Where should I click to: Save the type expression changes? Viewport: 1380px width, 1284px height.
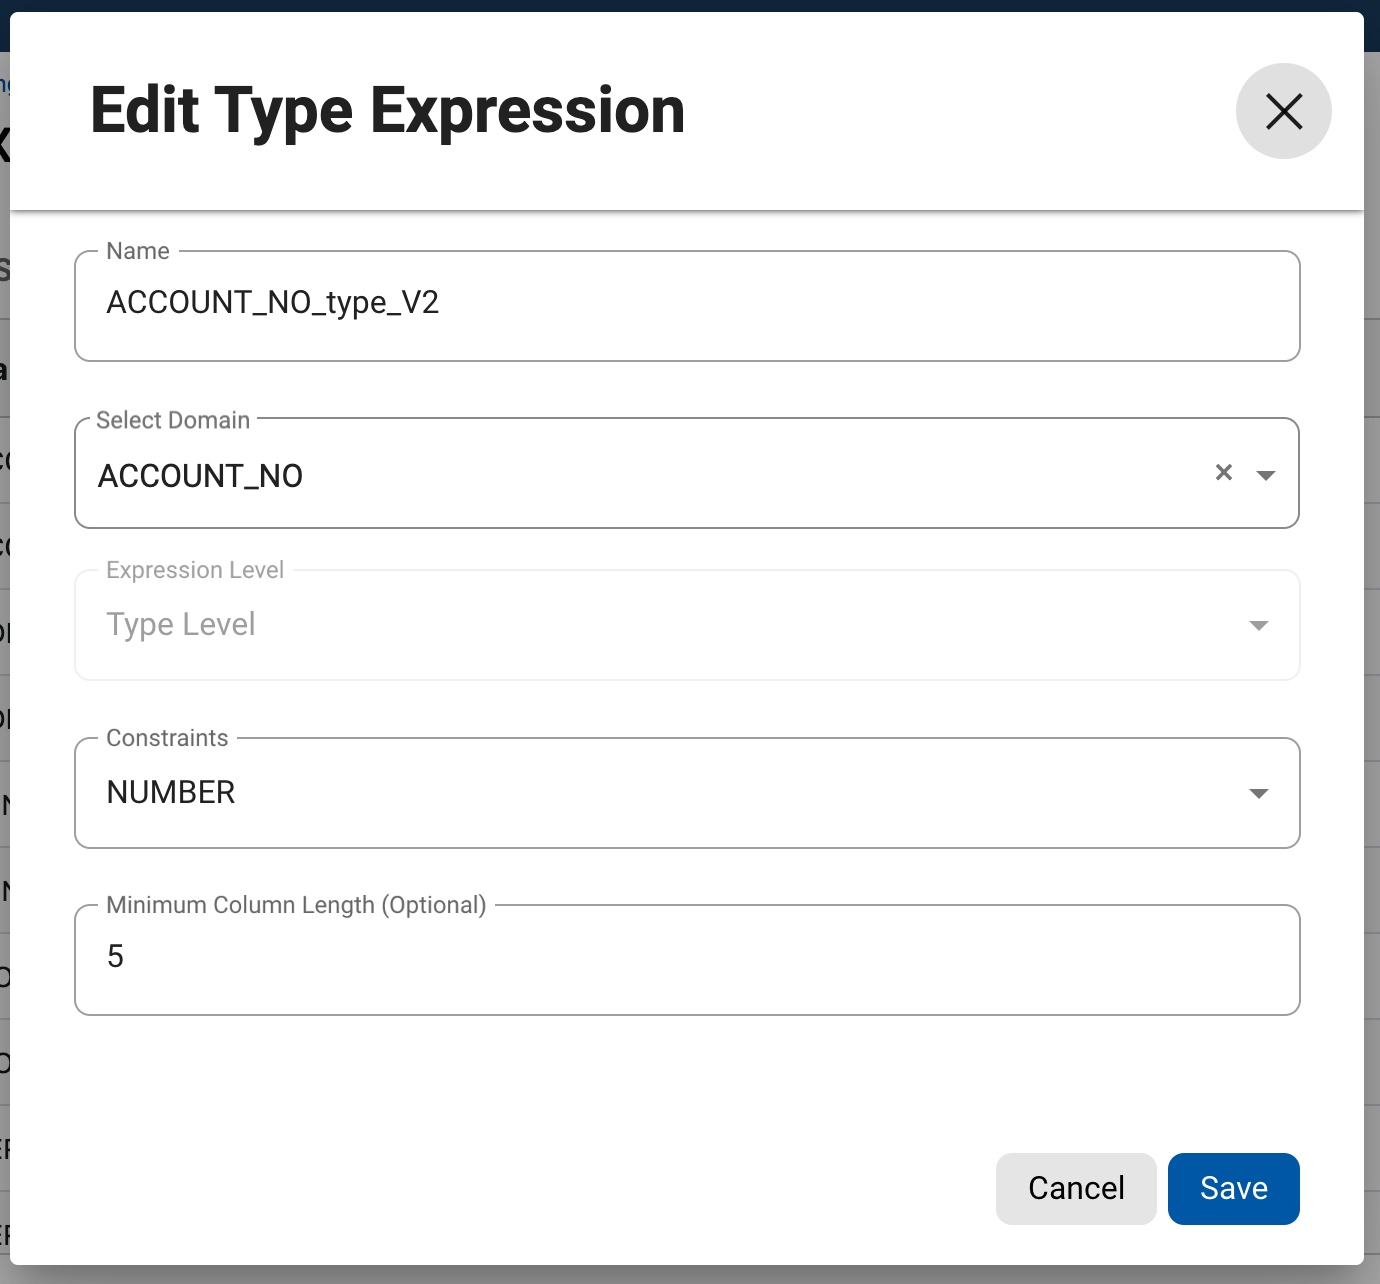[x=1233, y=1188]
